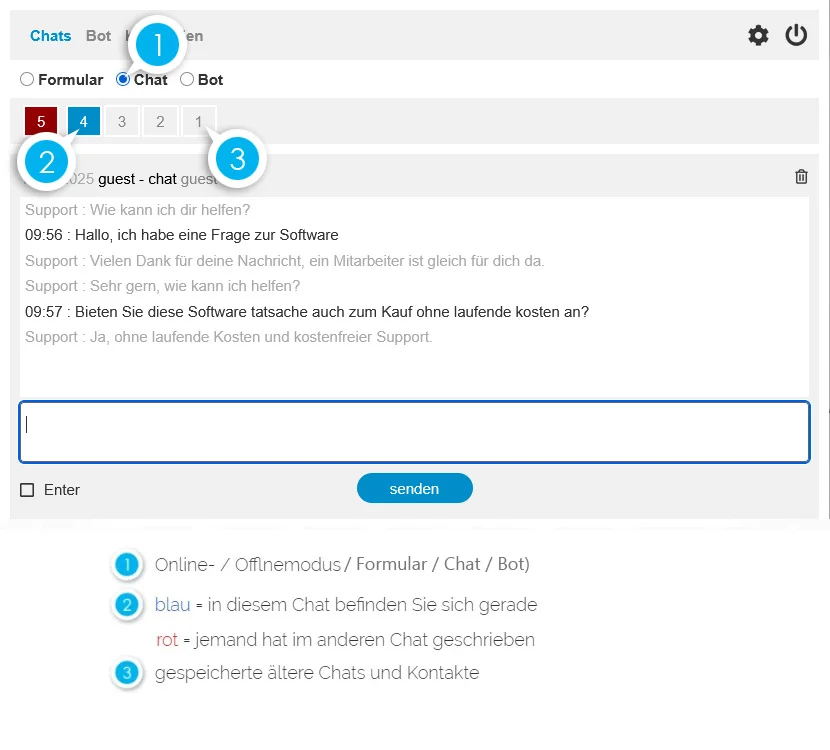Open the Chats menu item
This screenshot has width=830, height=750.
click(x=51, y=35)
